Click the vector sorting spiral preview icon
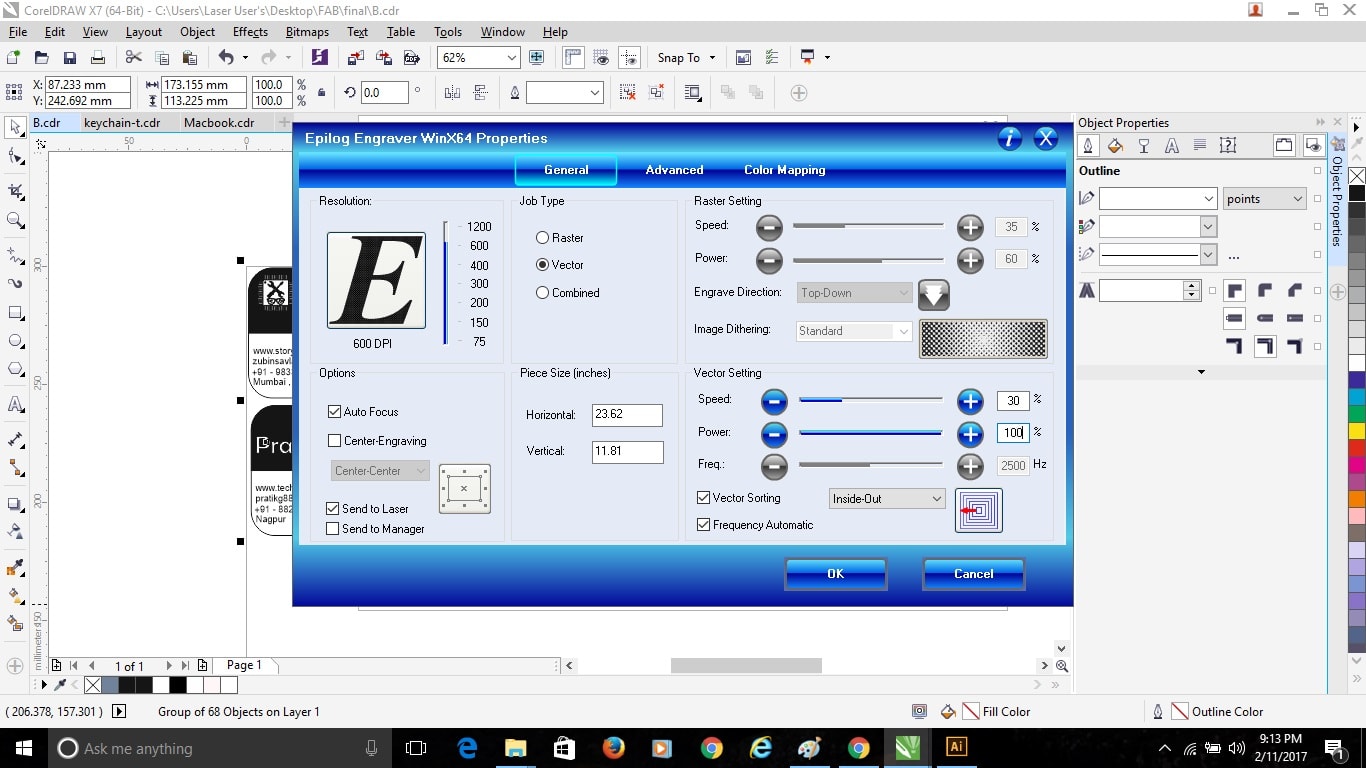The height and width of the screenshot is (768, 1366). [978, 510]
